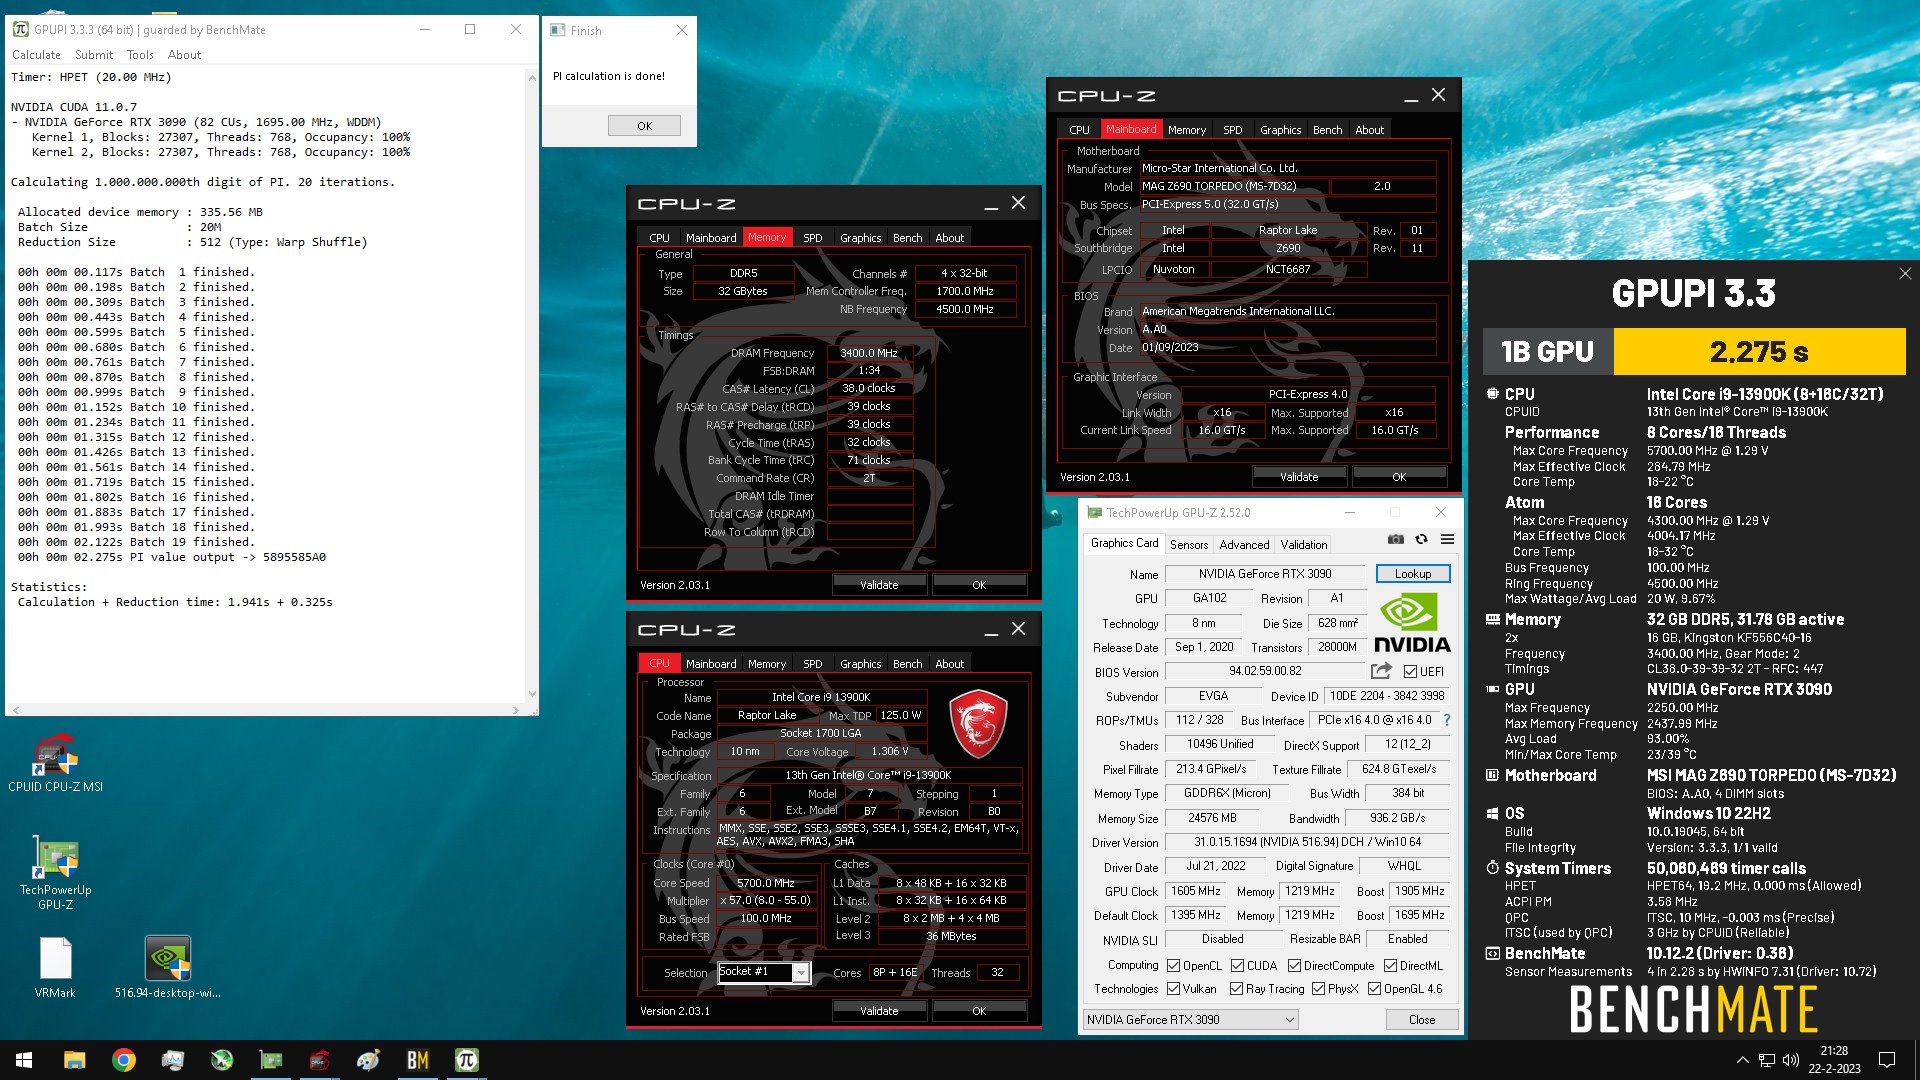This screenshot has height=1080, width=1920.
Task: Click OK in the Finish dialog
Action: 644,126
